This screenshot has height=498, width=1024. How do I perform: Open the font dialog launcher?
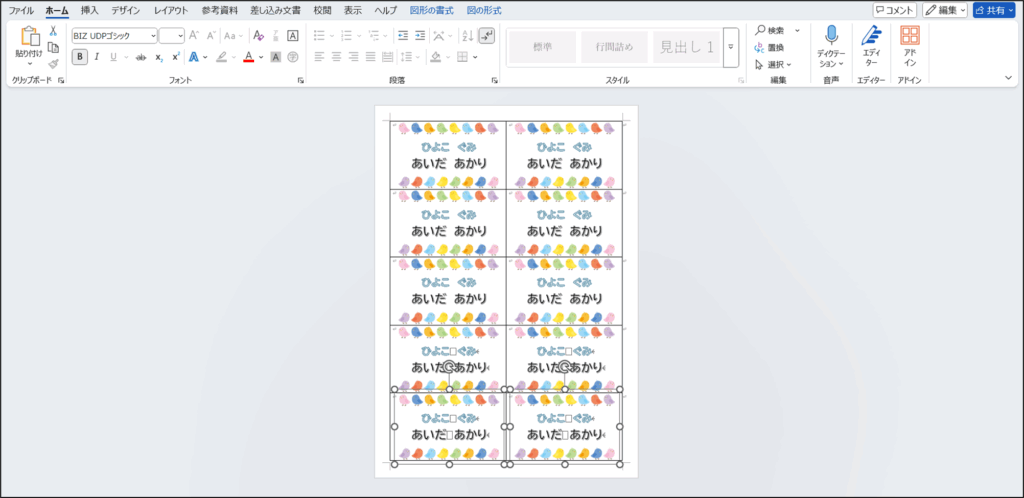(x=300, y=81)
